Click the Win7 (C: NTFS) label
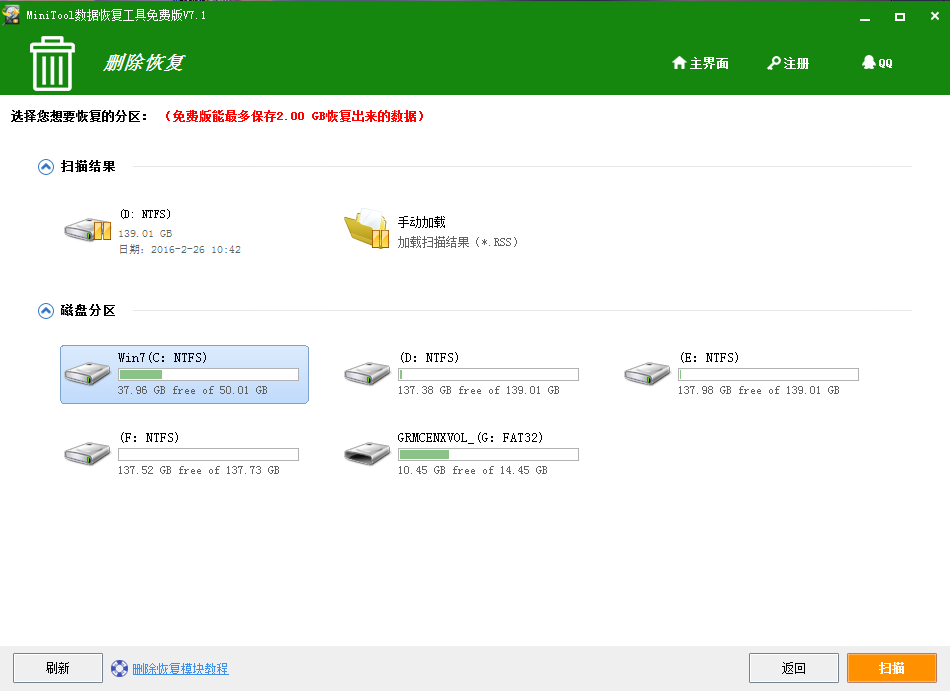950x691 pixels. tap(162, 358)
